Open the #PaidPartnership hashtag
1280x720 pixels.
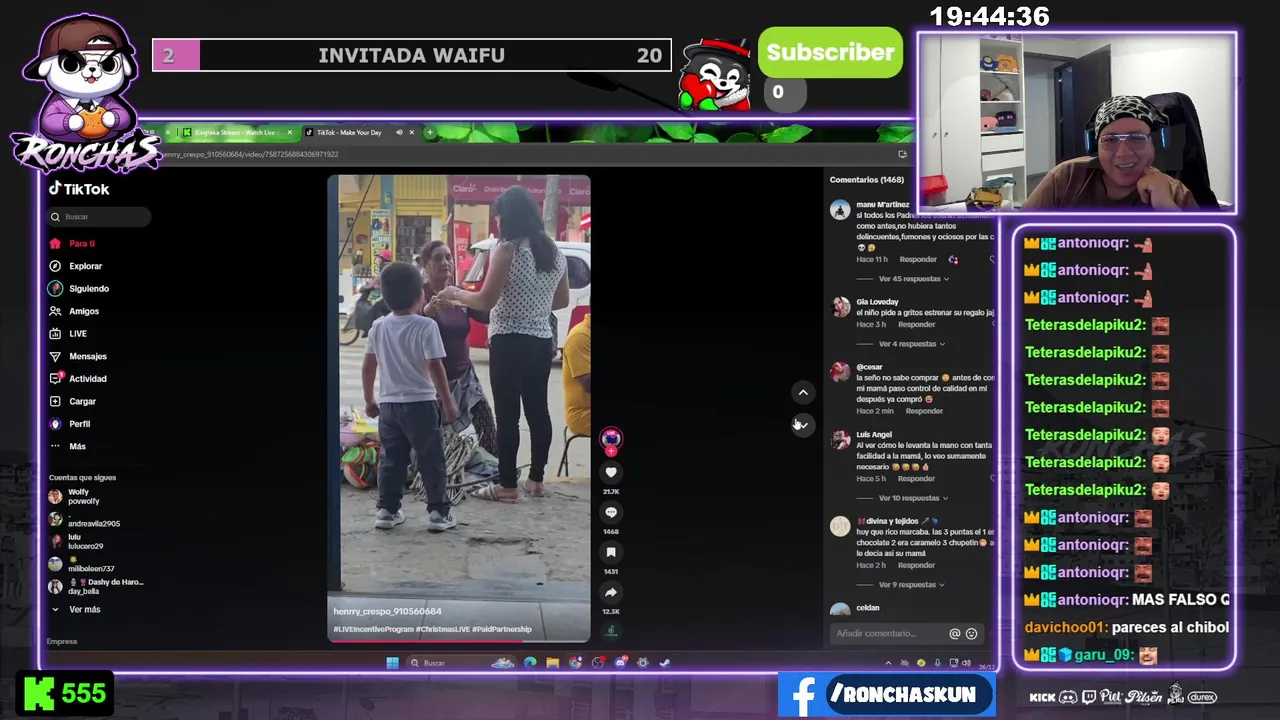pyautogui.click(x=501, y=629)
